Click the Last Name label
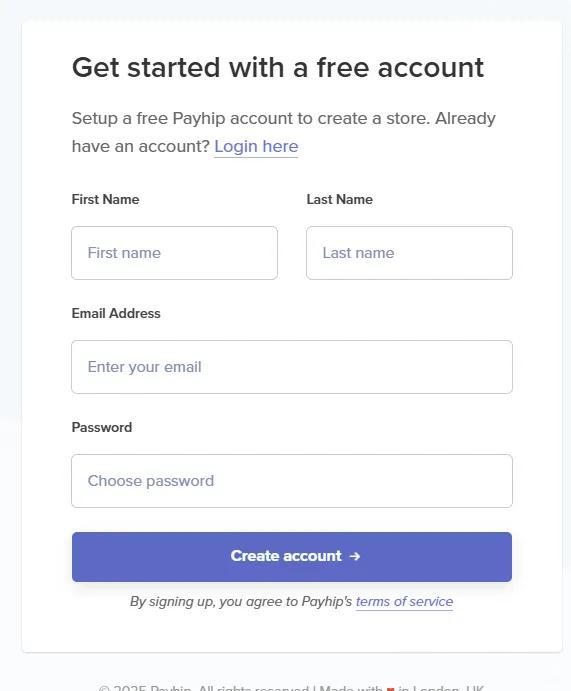The height and width of the screenshot is (691, 571). (x=340, y=199)
